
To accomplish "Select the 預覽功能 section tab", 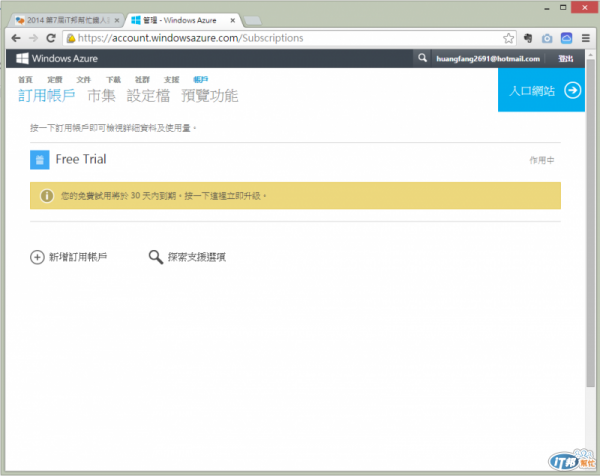I will [210, 96].
